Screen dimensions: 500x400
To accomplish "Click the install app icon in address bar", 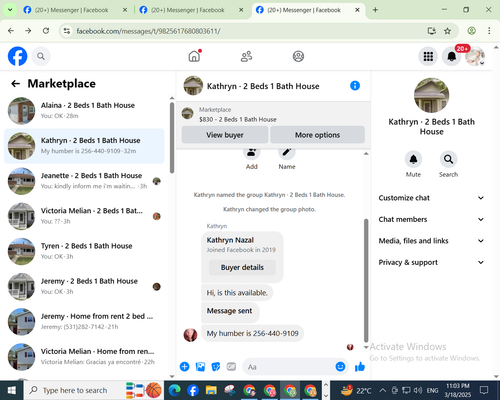I will pyautogui.click(x=432, y=31).
